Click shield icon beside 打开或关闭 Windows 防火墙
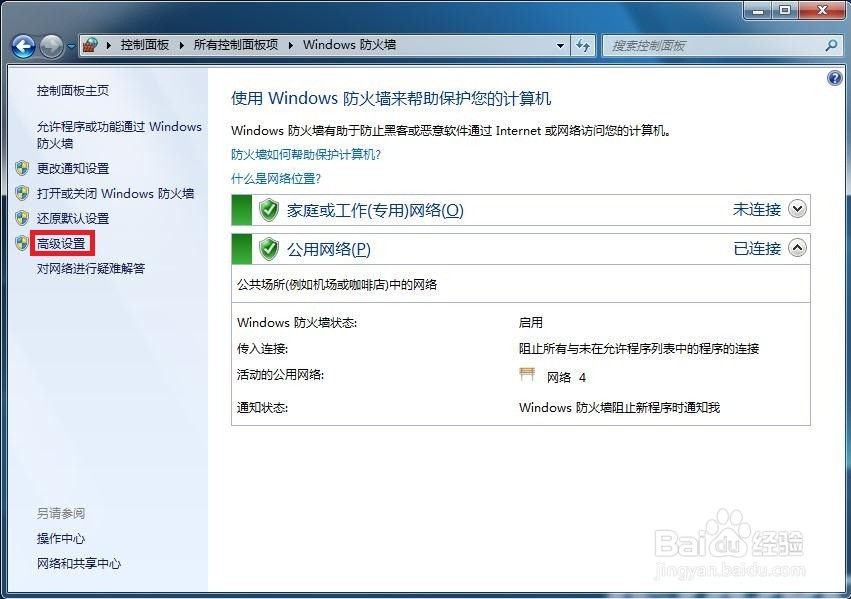Image resolution: width=851 pixels, height=599 pixels. pos(22,193)
